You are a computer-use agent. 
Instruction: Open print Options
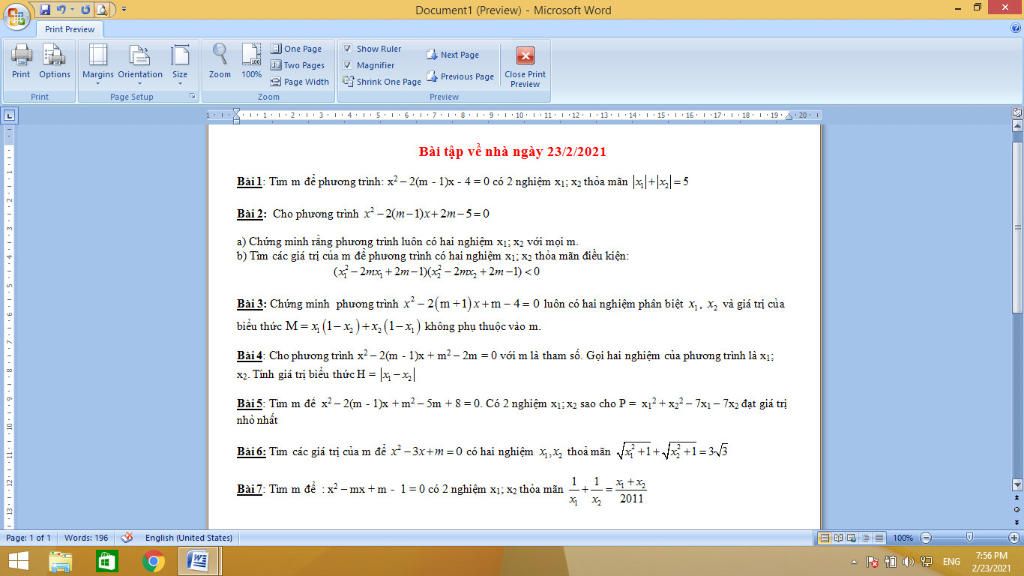click(54, 61)
